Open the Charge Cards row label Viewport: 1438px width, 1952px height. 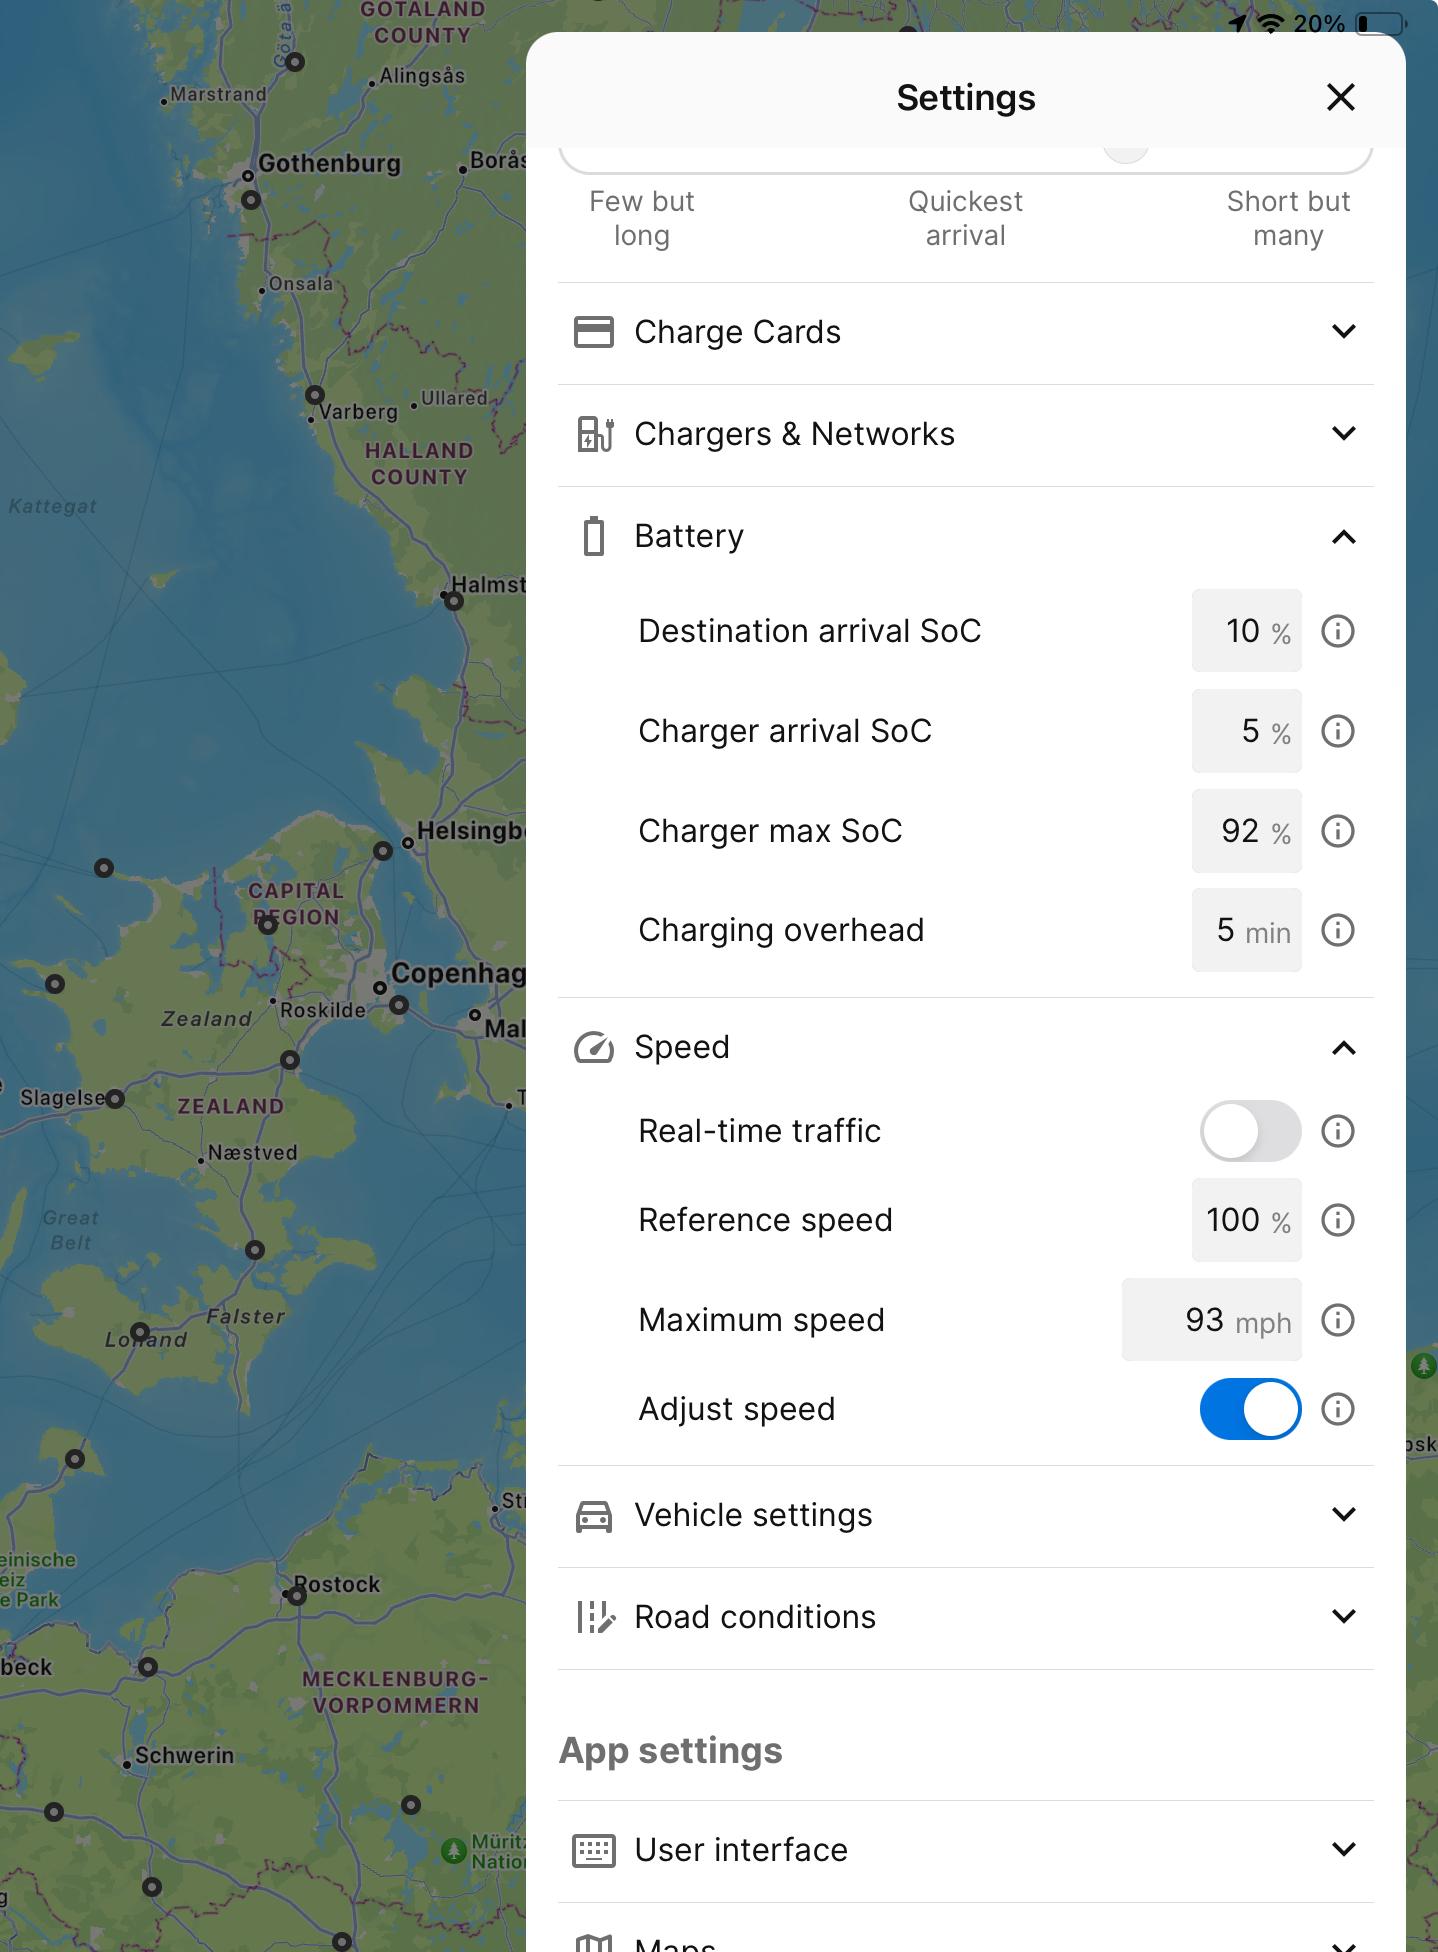tap(737, 332)
